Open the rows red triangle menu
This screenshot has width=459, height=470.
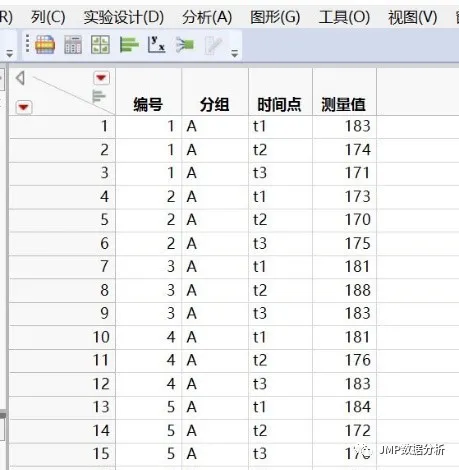pos(23,107)
